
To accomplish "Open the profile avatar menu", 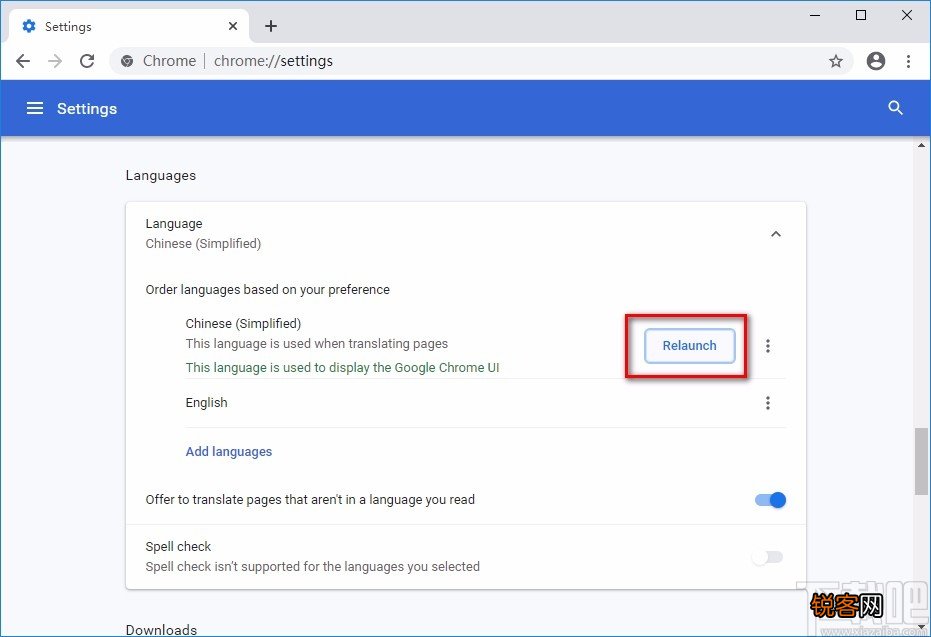I will [876, 61].
